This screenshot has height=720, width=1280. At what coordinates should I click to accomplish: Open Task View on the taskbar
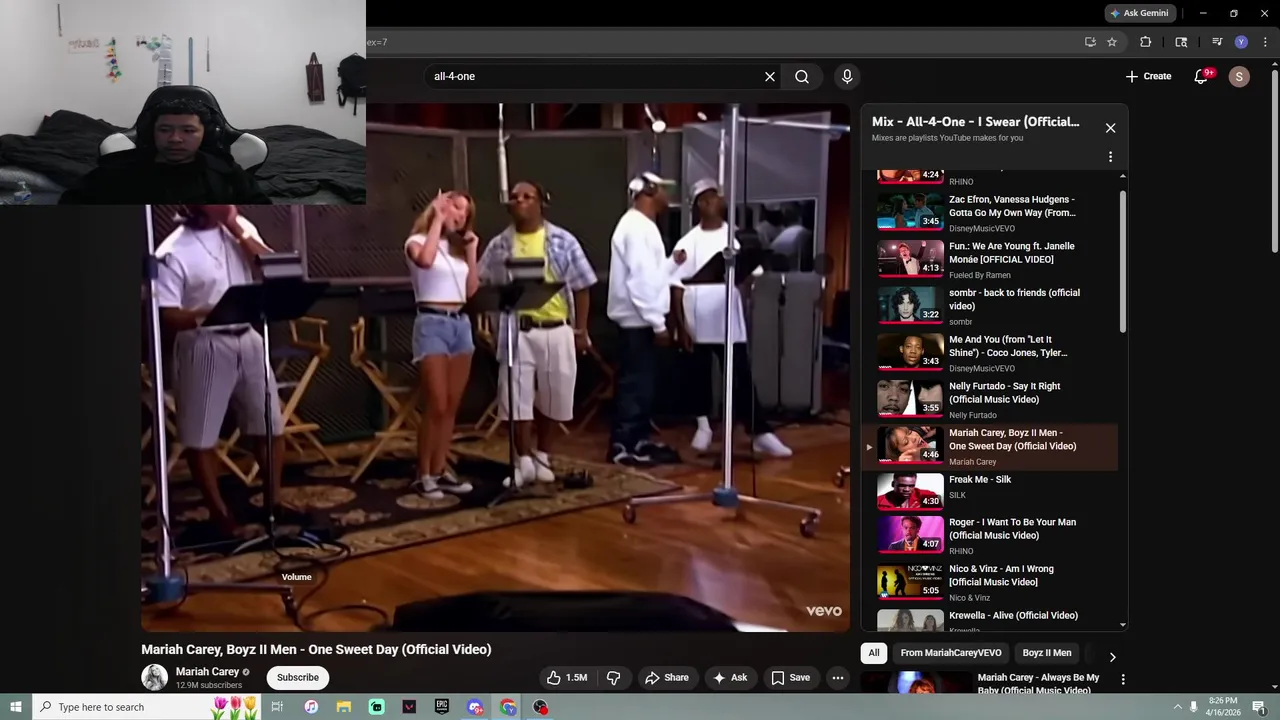[x=277, y=707]
